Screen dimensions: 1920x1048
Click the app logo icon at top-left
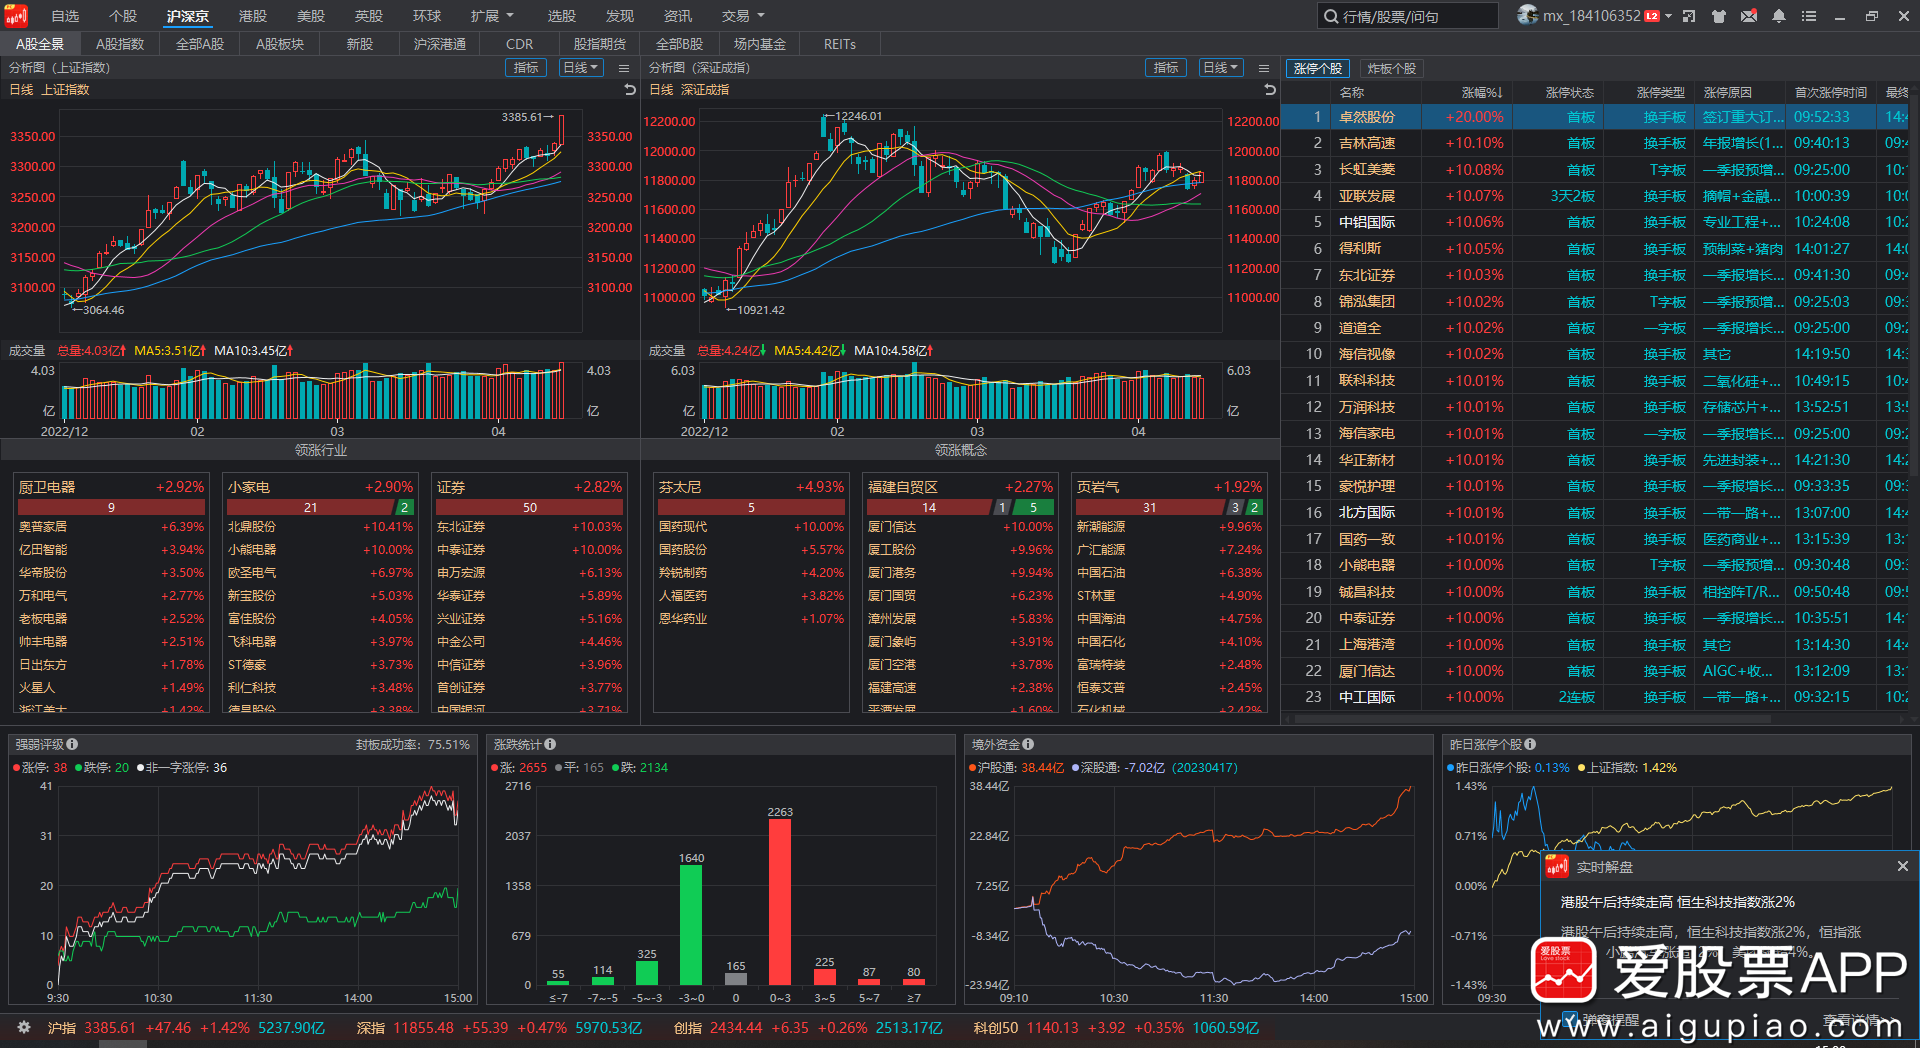pyautogui.click(x=15, y=15)
